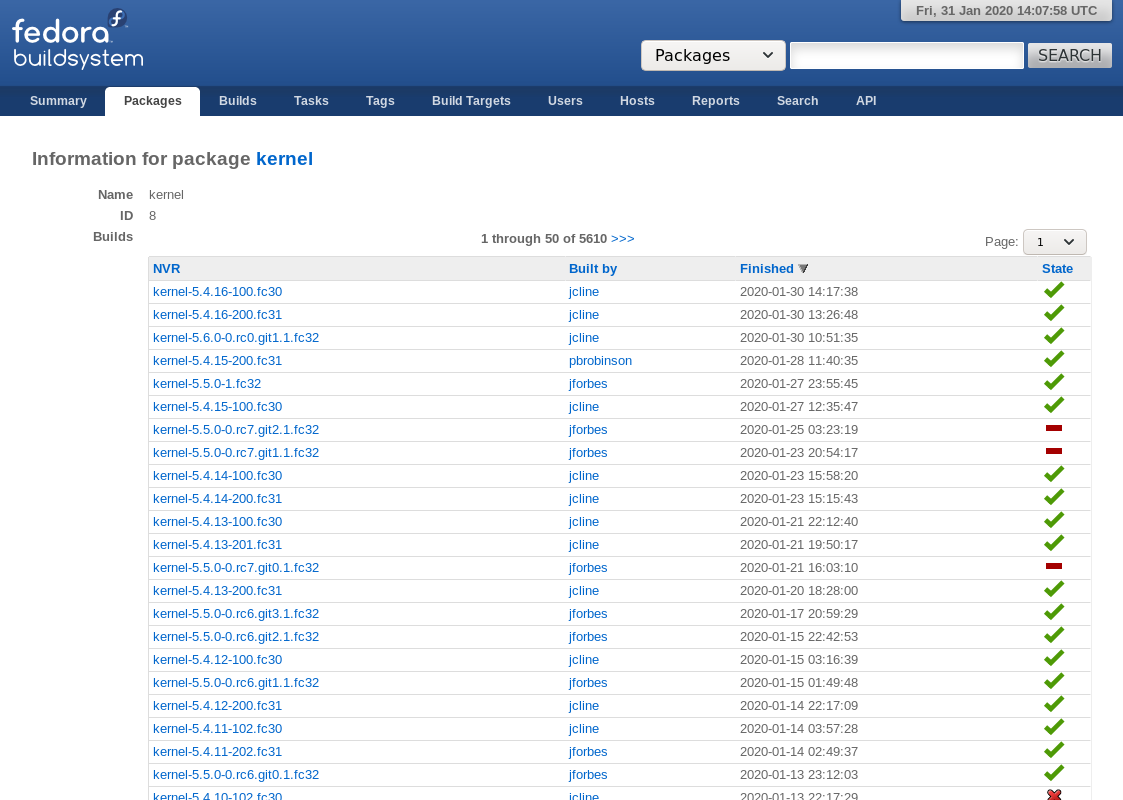Screen dimensions: 1123x800
Task: Open the Users tab
Action: [565, 101]
